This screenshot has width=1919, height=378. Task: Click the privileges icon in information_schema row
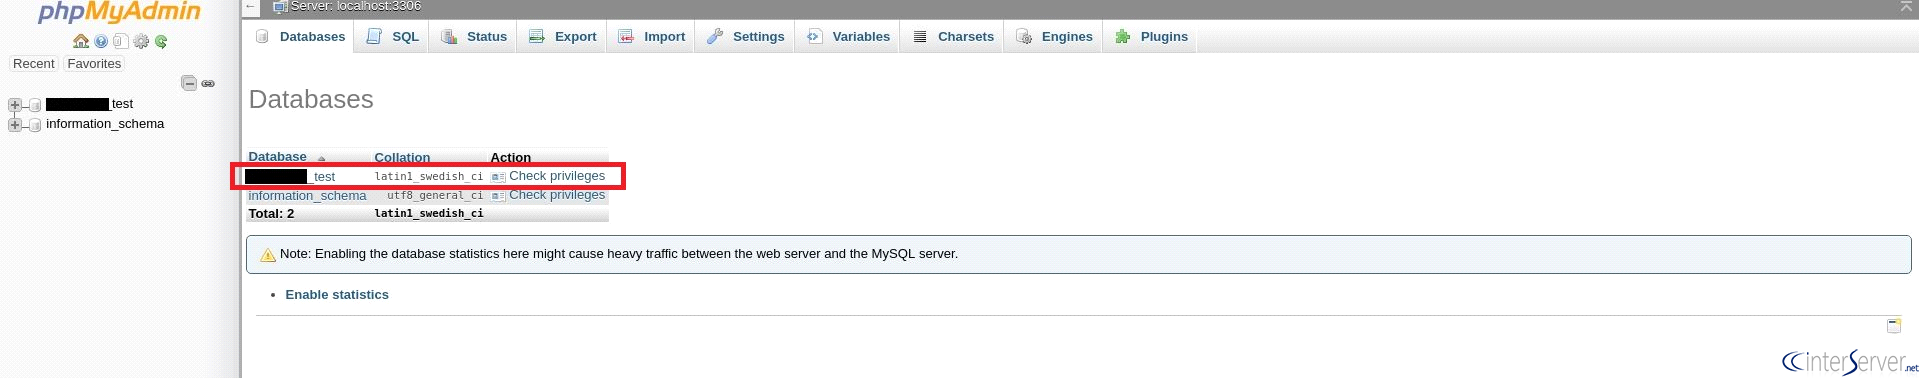coord(498,196)
